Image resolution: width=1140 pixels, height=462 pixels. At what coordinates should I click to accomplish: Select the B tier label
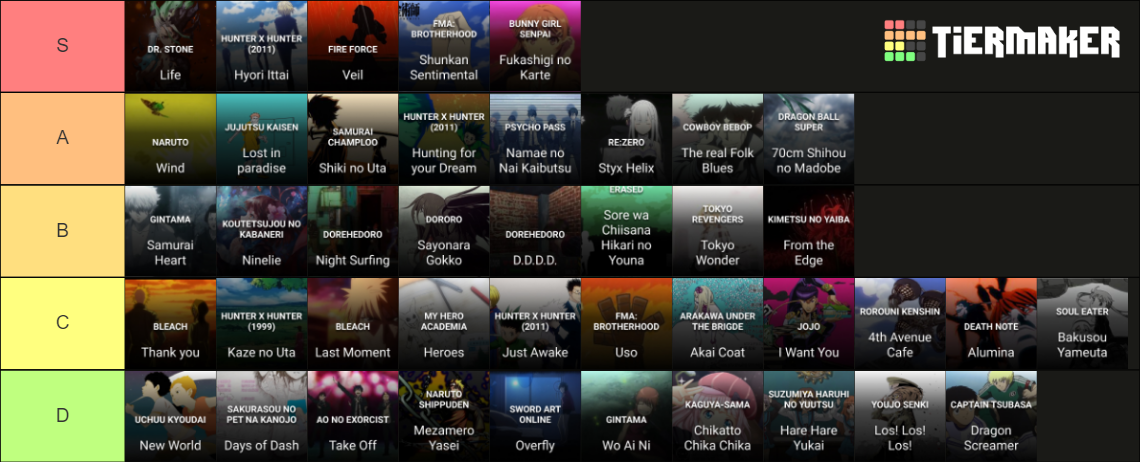click(x=63, y=231)
